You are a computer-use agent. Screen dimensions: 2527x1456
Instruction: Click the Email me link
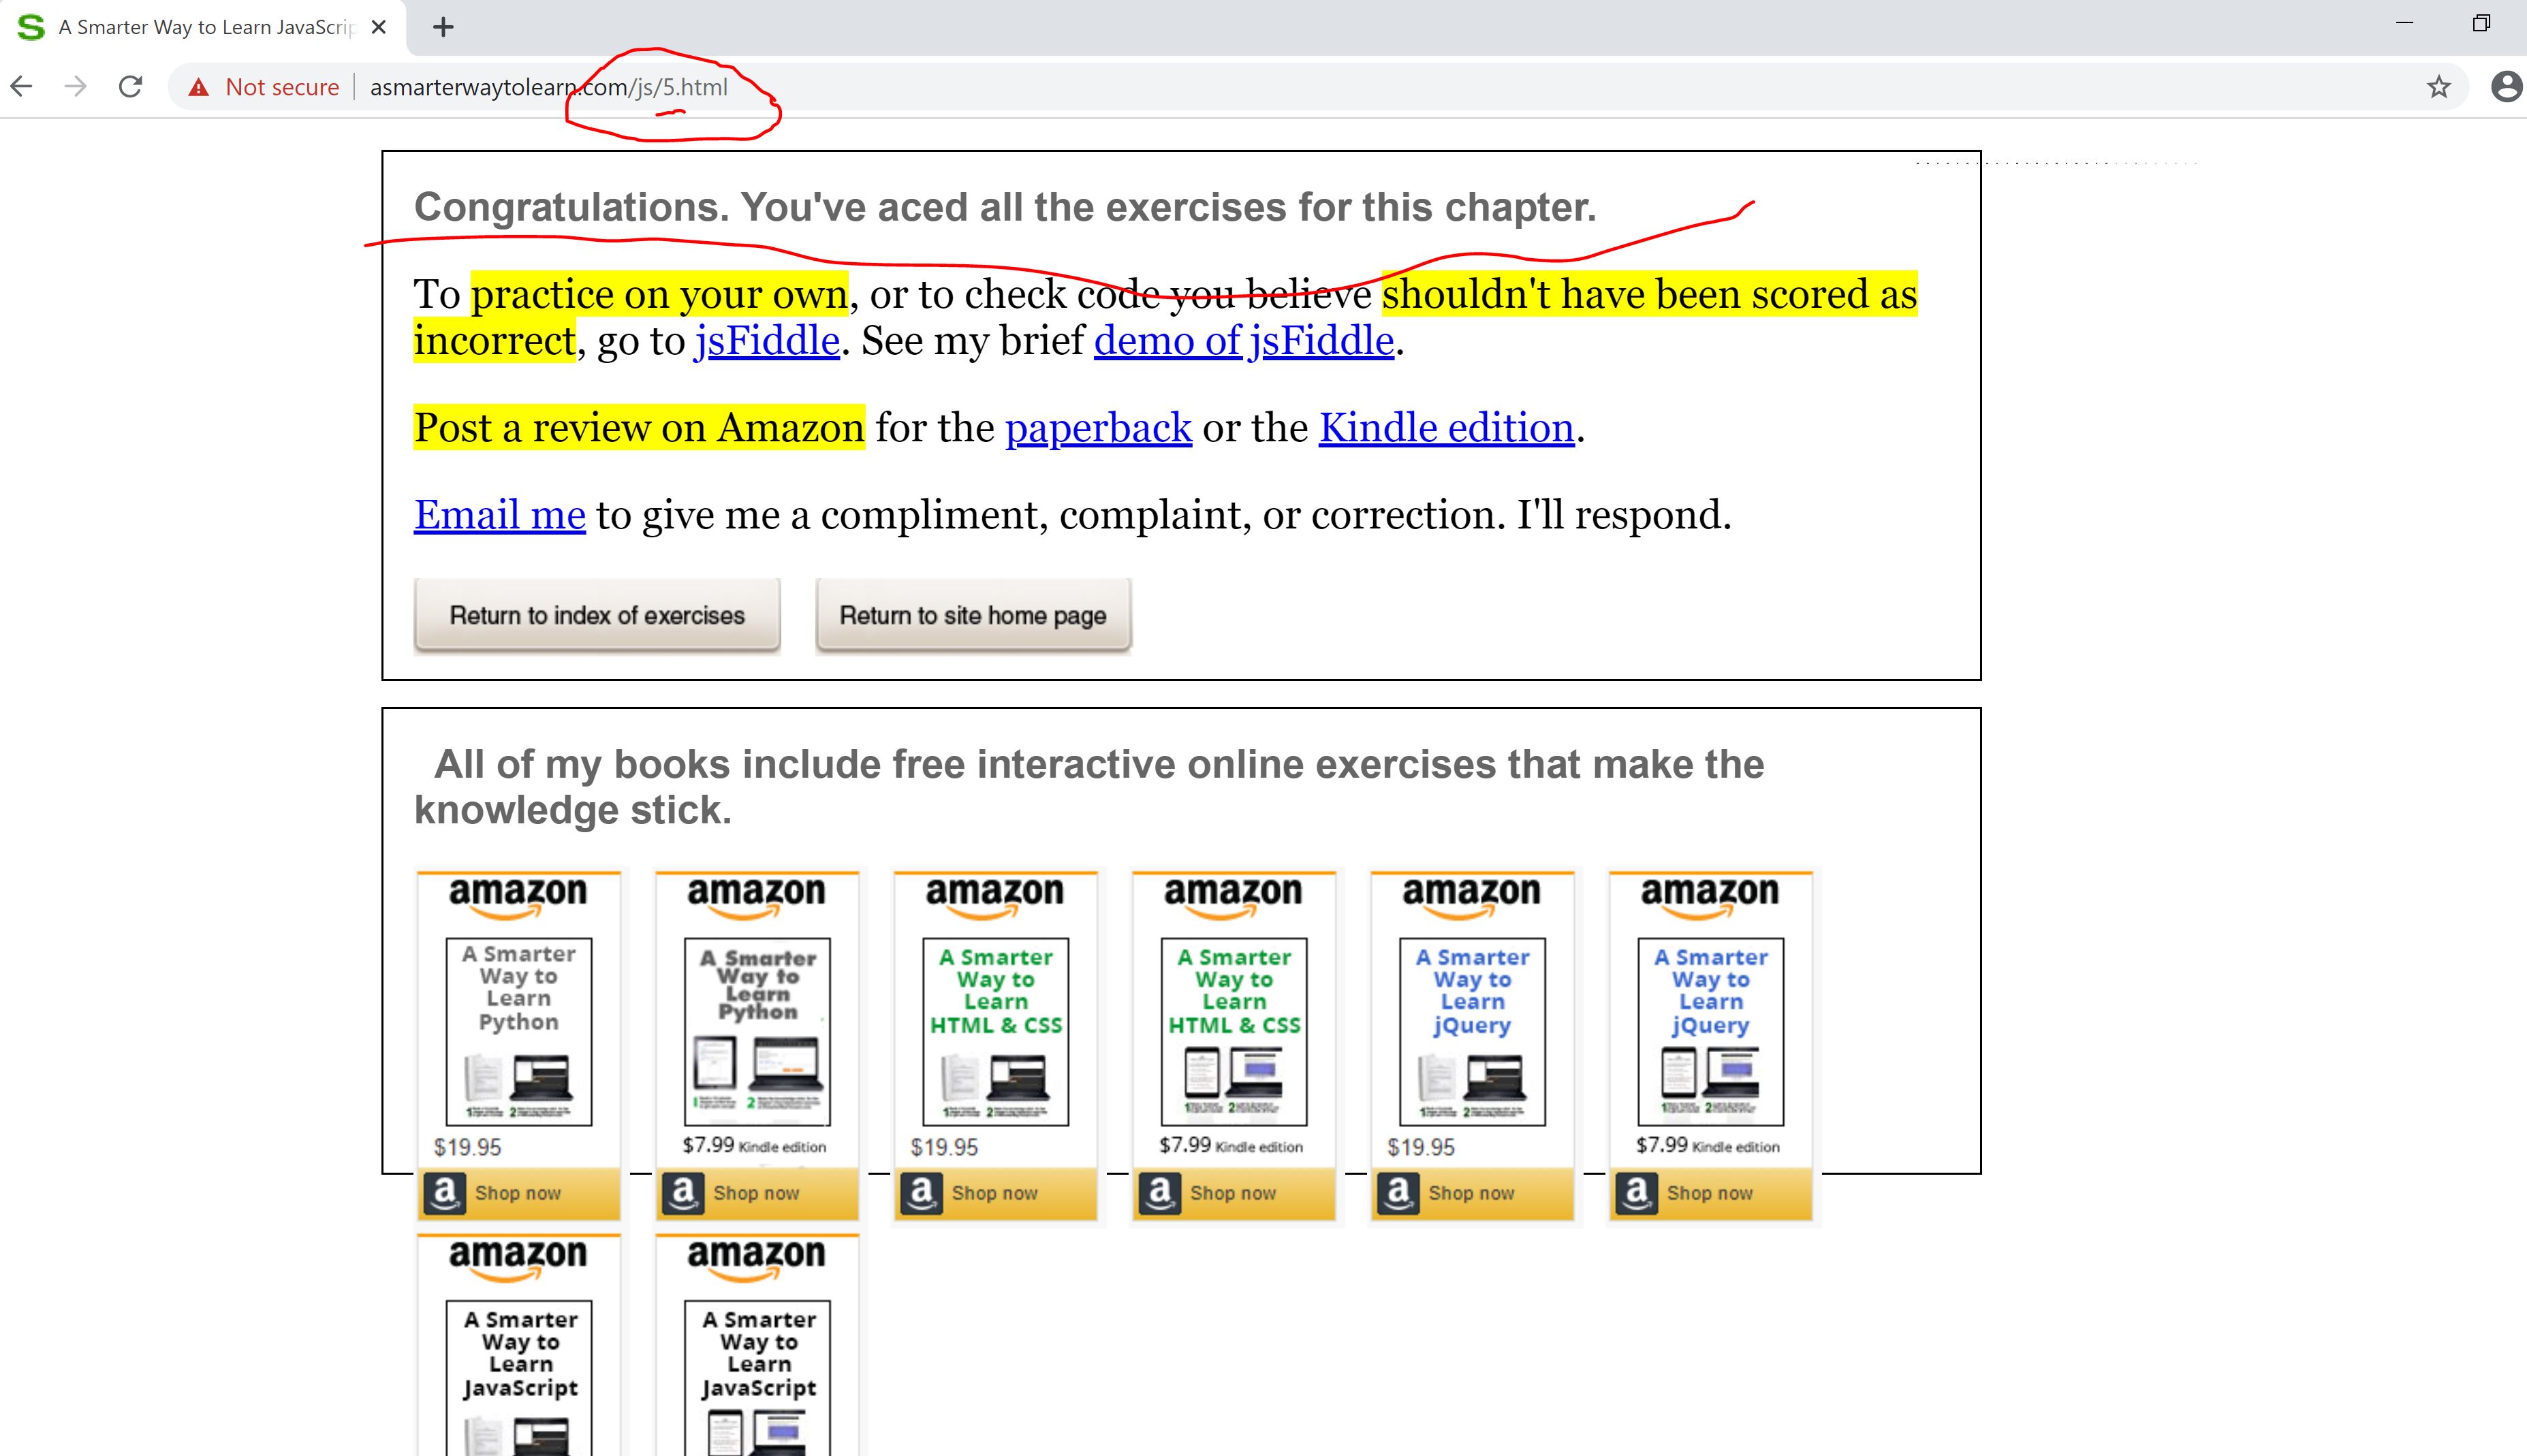point(499,515)
